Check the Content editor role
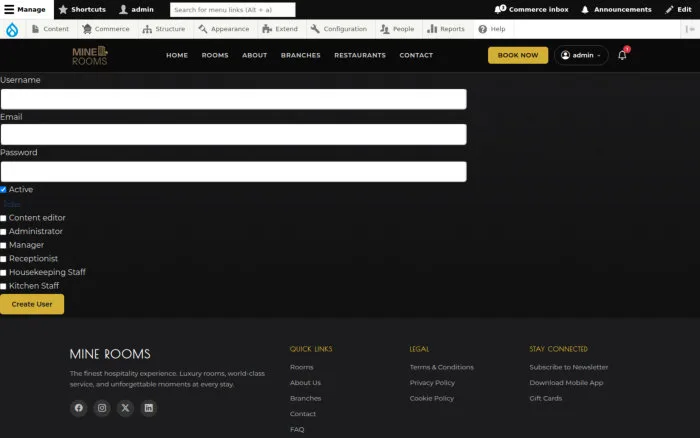 3,218
